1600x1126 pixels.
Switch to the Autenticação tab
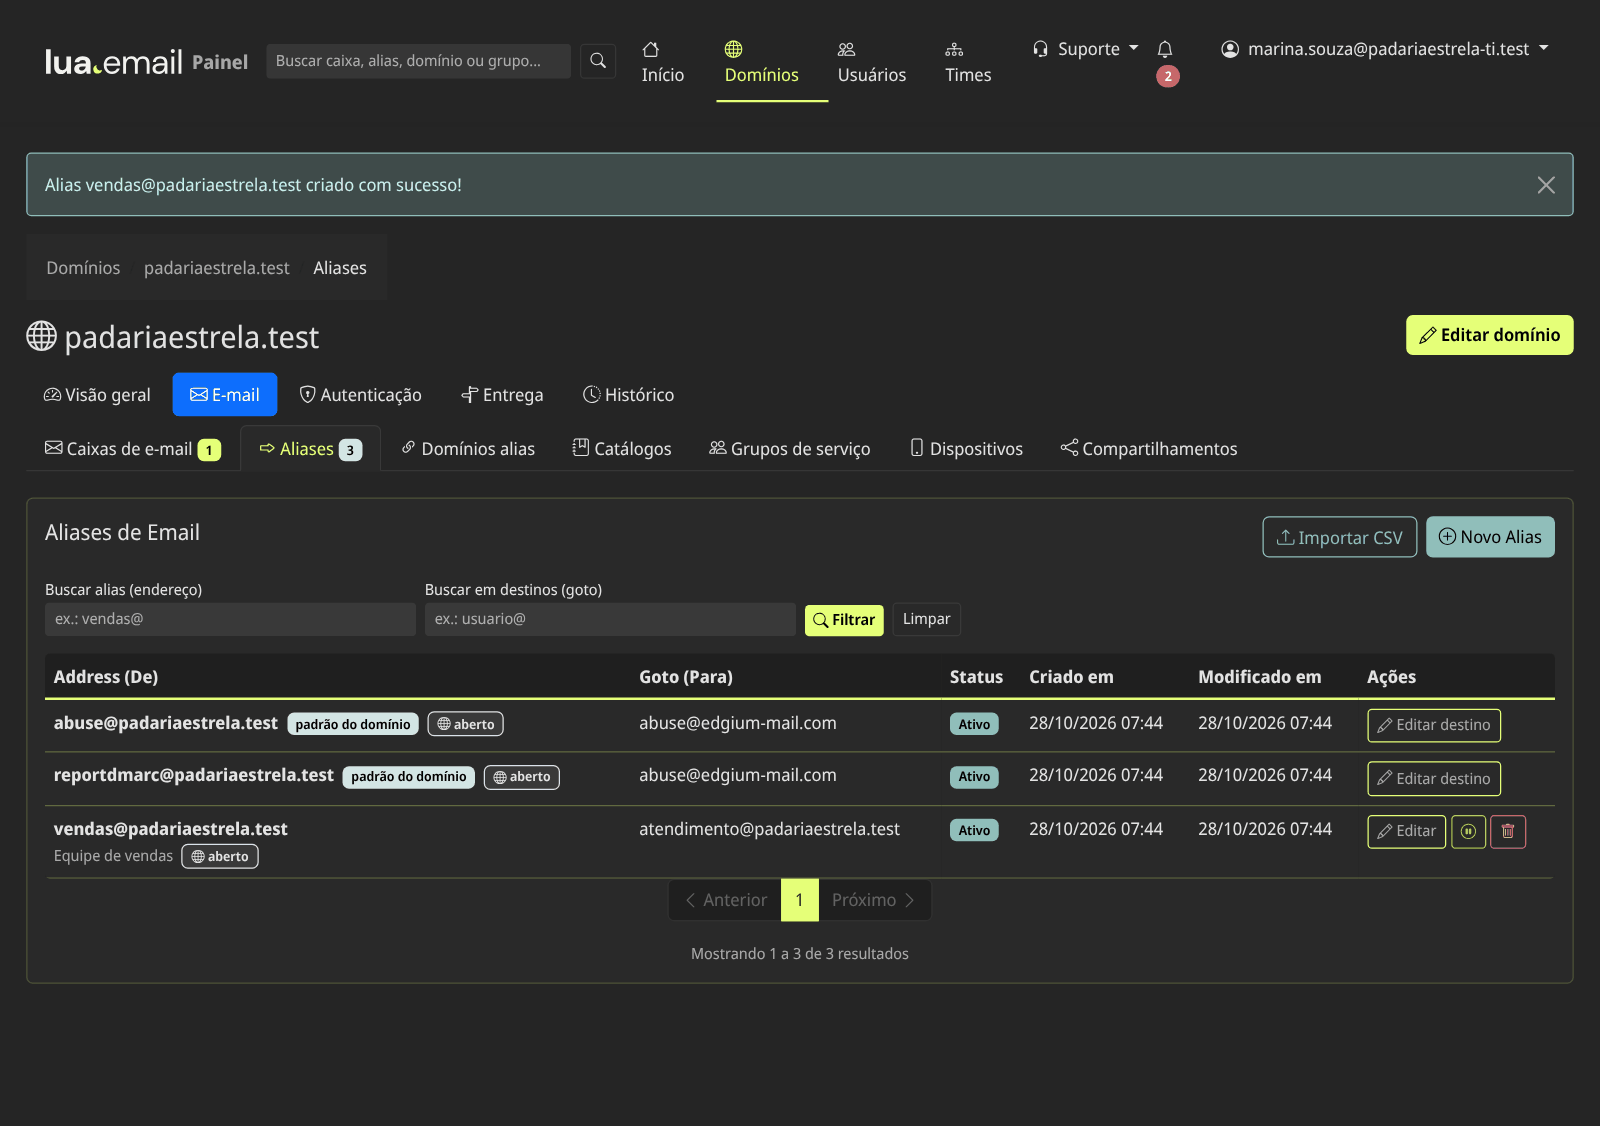tap(361, 395)
